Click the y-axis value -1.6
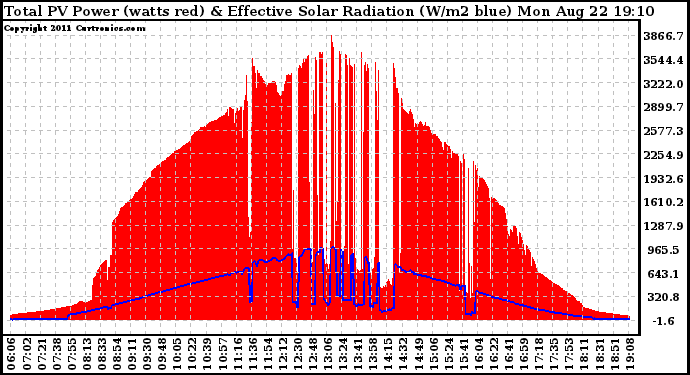Viewport: 690px width, 375px height. (x=663, y=321)
